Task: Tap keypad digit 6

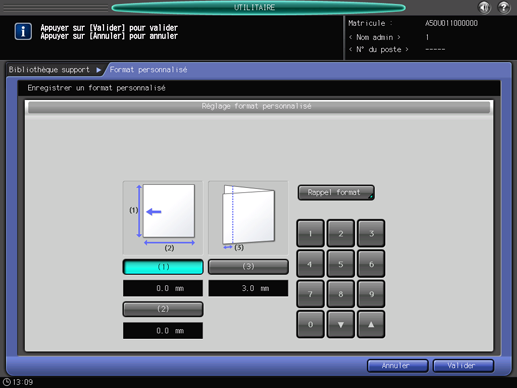Action: (371, 264)
